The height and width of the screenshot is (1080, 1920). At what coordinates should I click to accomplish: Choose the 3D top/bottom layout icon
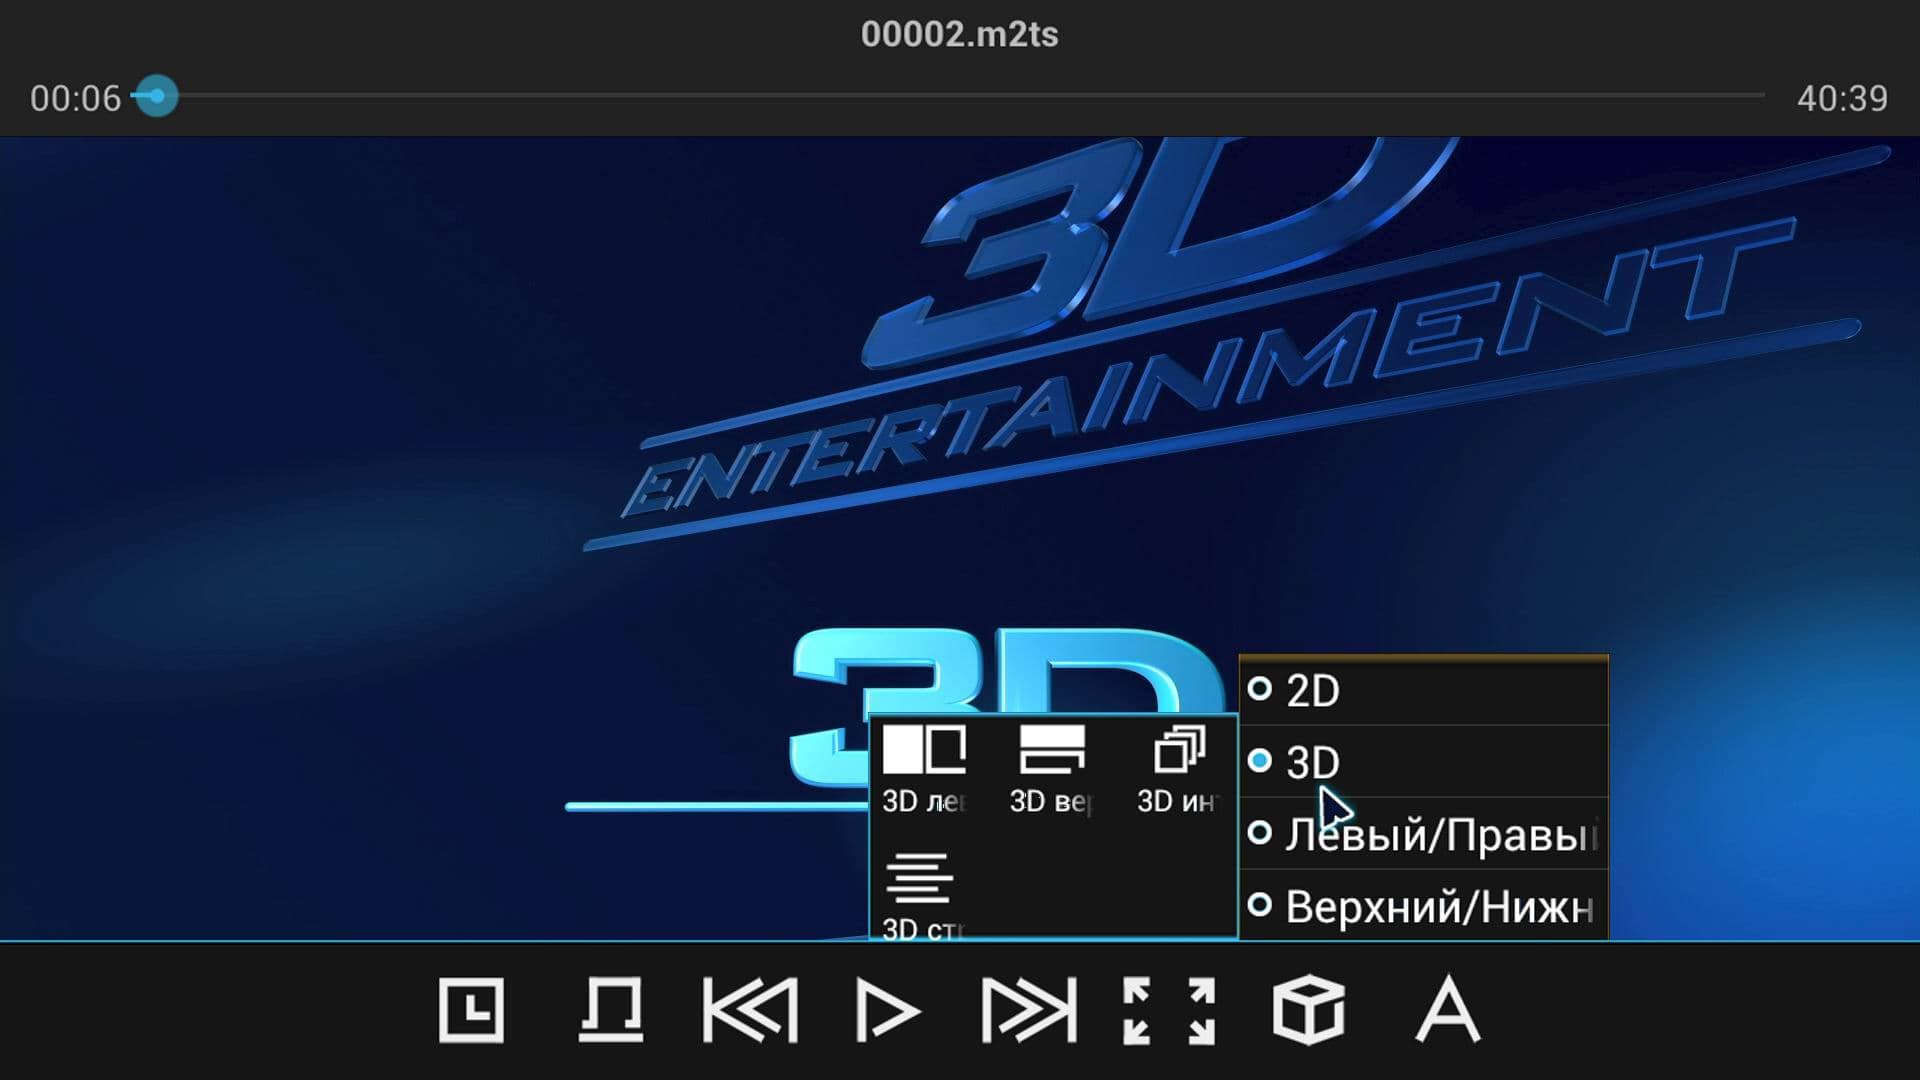[1051, 768]
